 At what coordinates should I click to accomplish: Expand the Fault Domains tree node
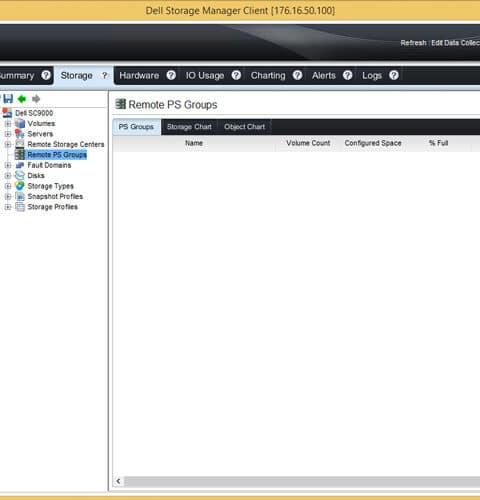tap(8, 165)
